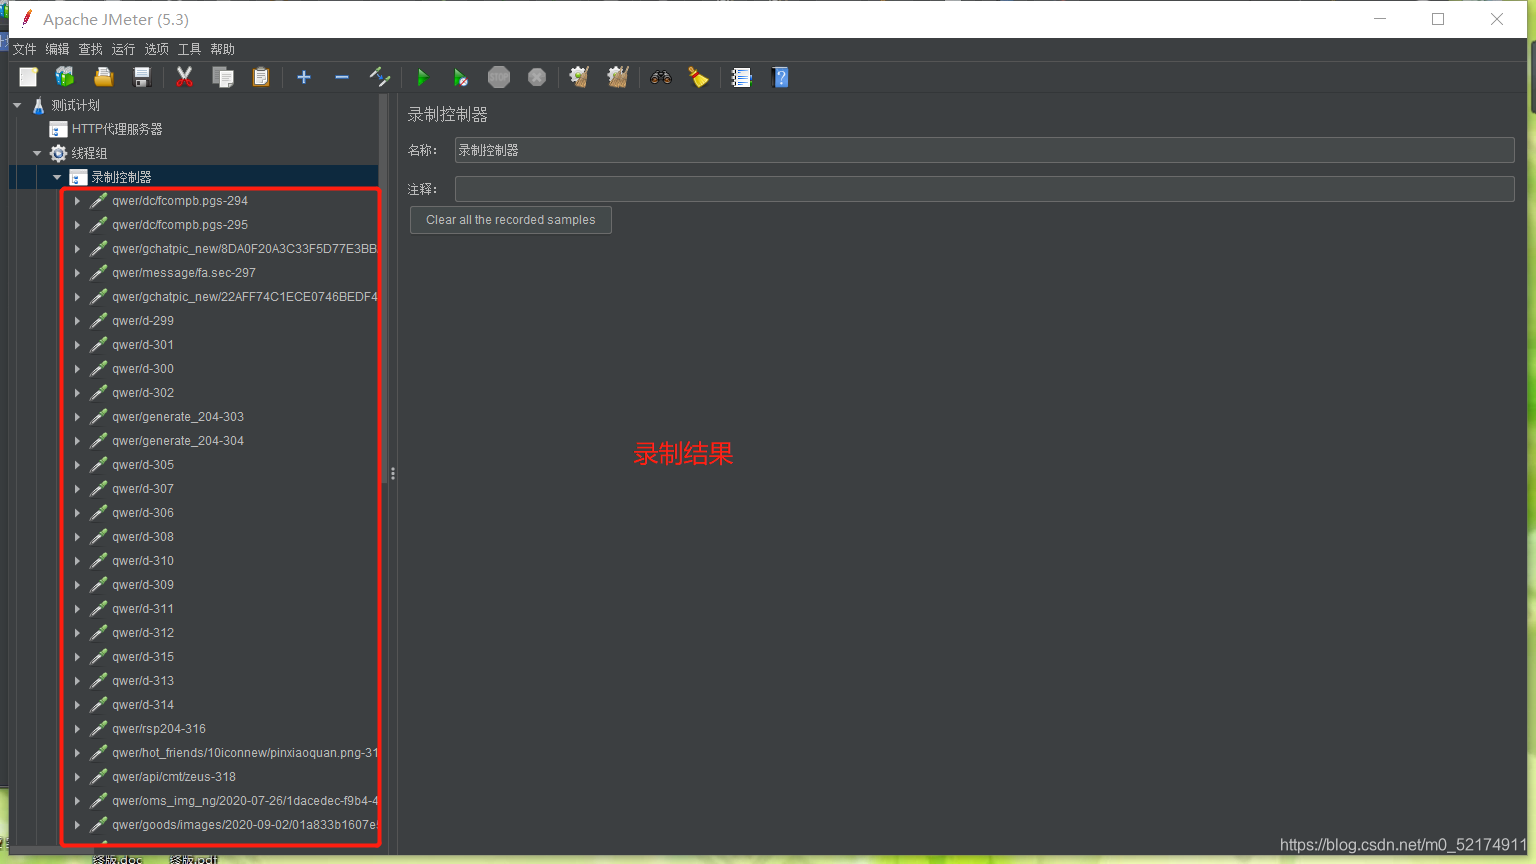Save the test plan via disk icon

point(142,77)
